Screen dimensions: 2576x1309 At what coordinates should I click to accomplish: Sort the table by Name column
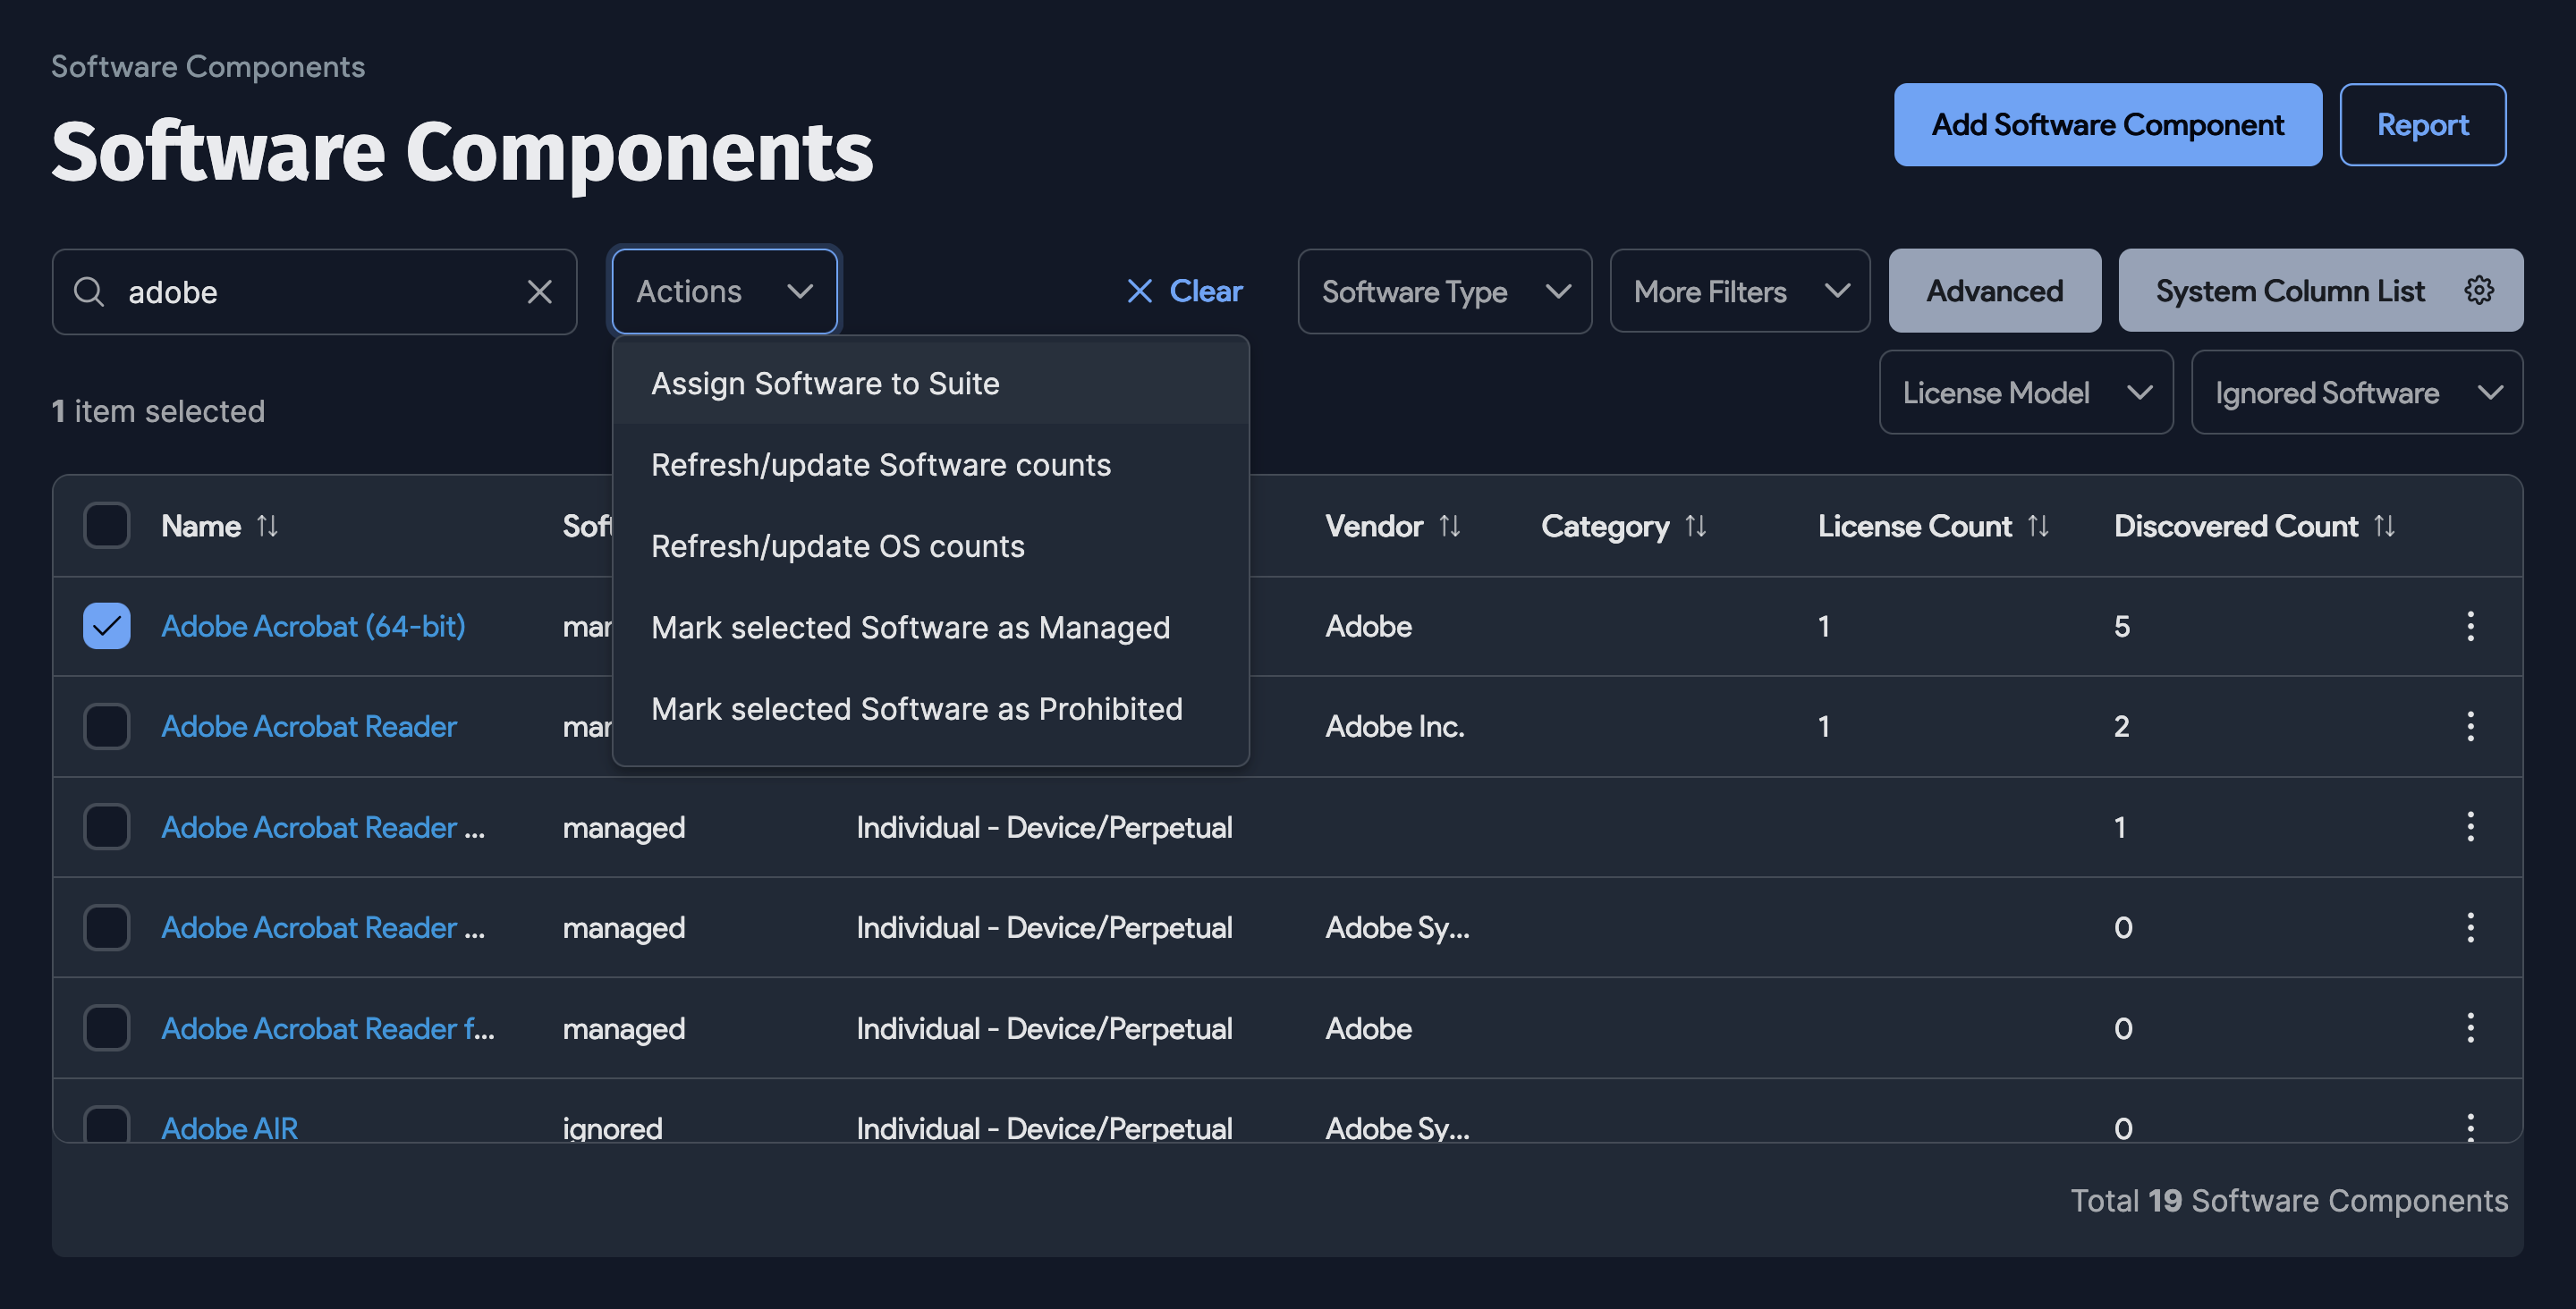pyautogui.click(x=267, y=525)
